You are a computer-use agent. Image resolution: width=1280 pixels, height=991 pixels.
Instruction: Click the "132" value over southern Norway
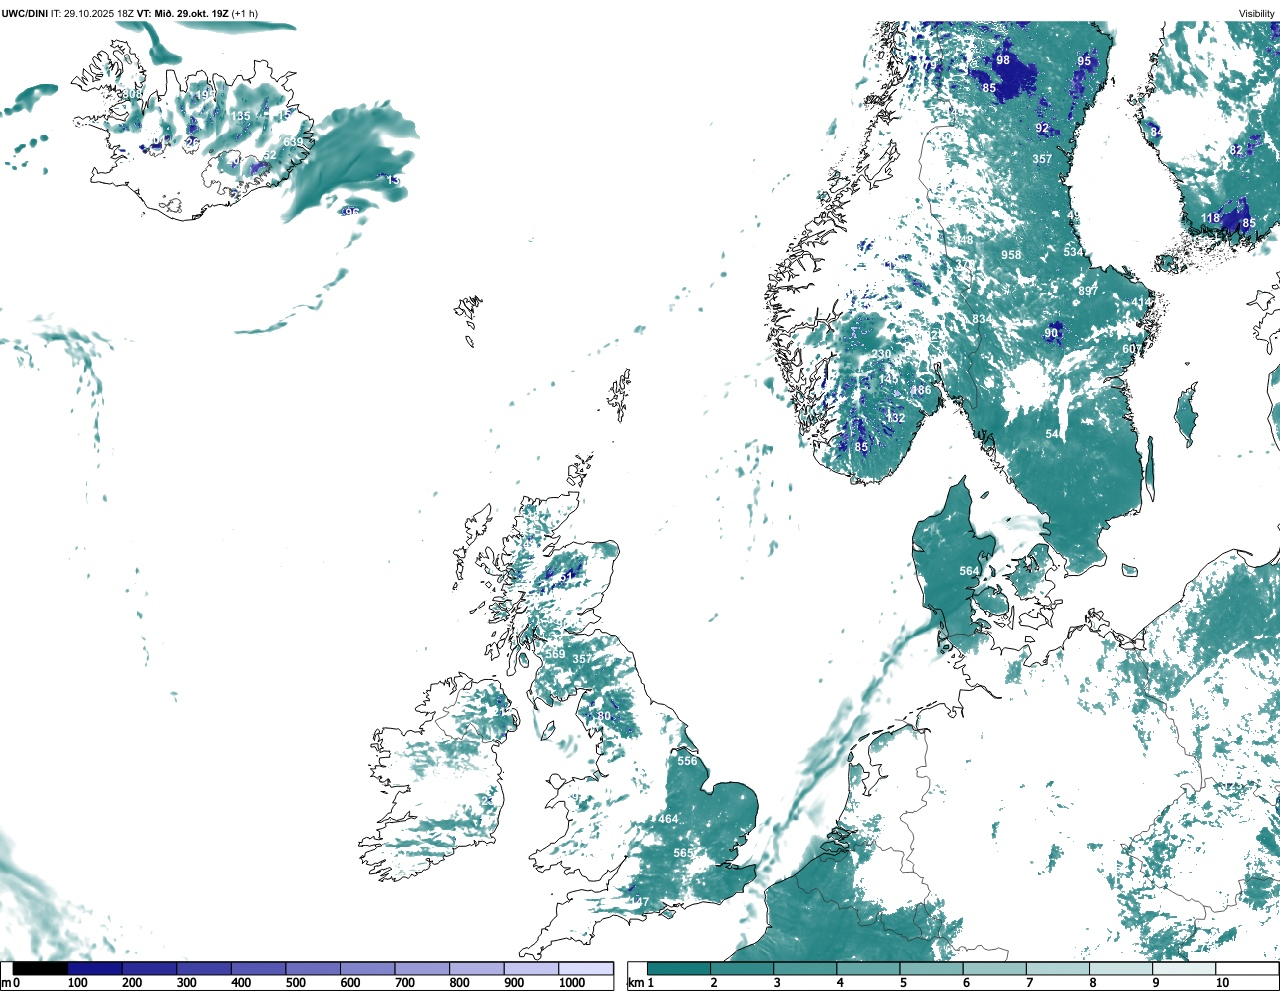click(896, 418)
